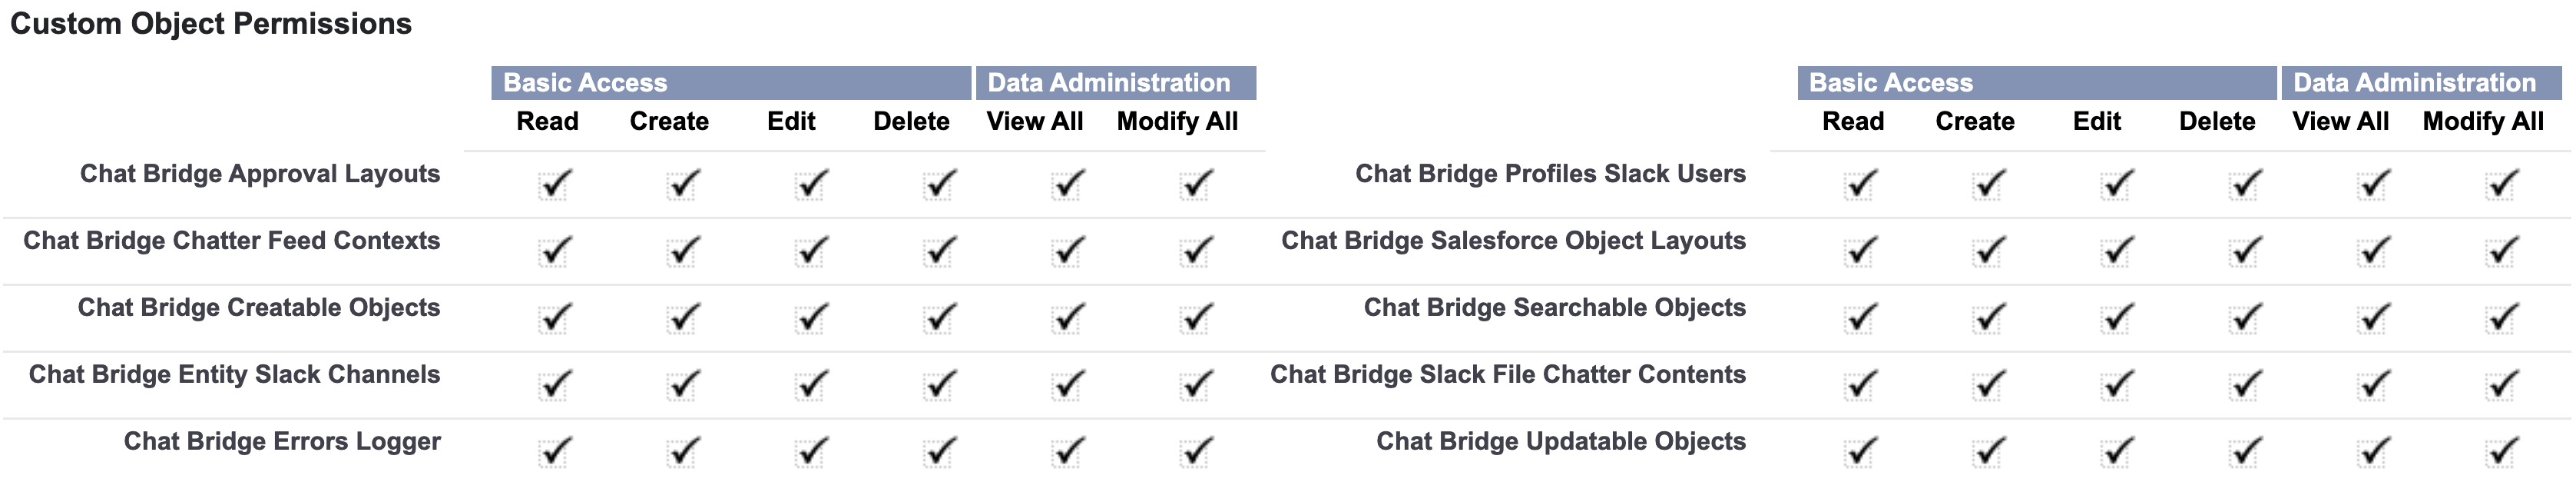Toggle Edit checkbox for Chat Bridge Creatable Objects
Image resolution: width=2576 pixels, height=492 pixels.
(811, 319)
